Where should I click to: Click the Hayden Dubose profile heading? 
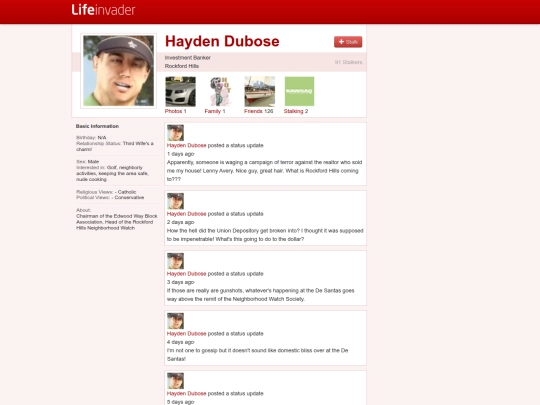click(222, 41)
